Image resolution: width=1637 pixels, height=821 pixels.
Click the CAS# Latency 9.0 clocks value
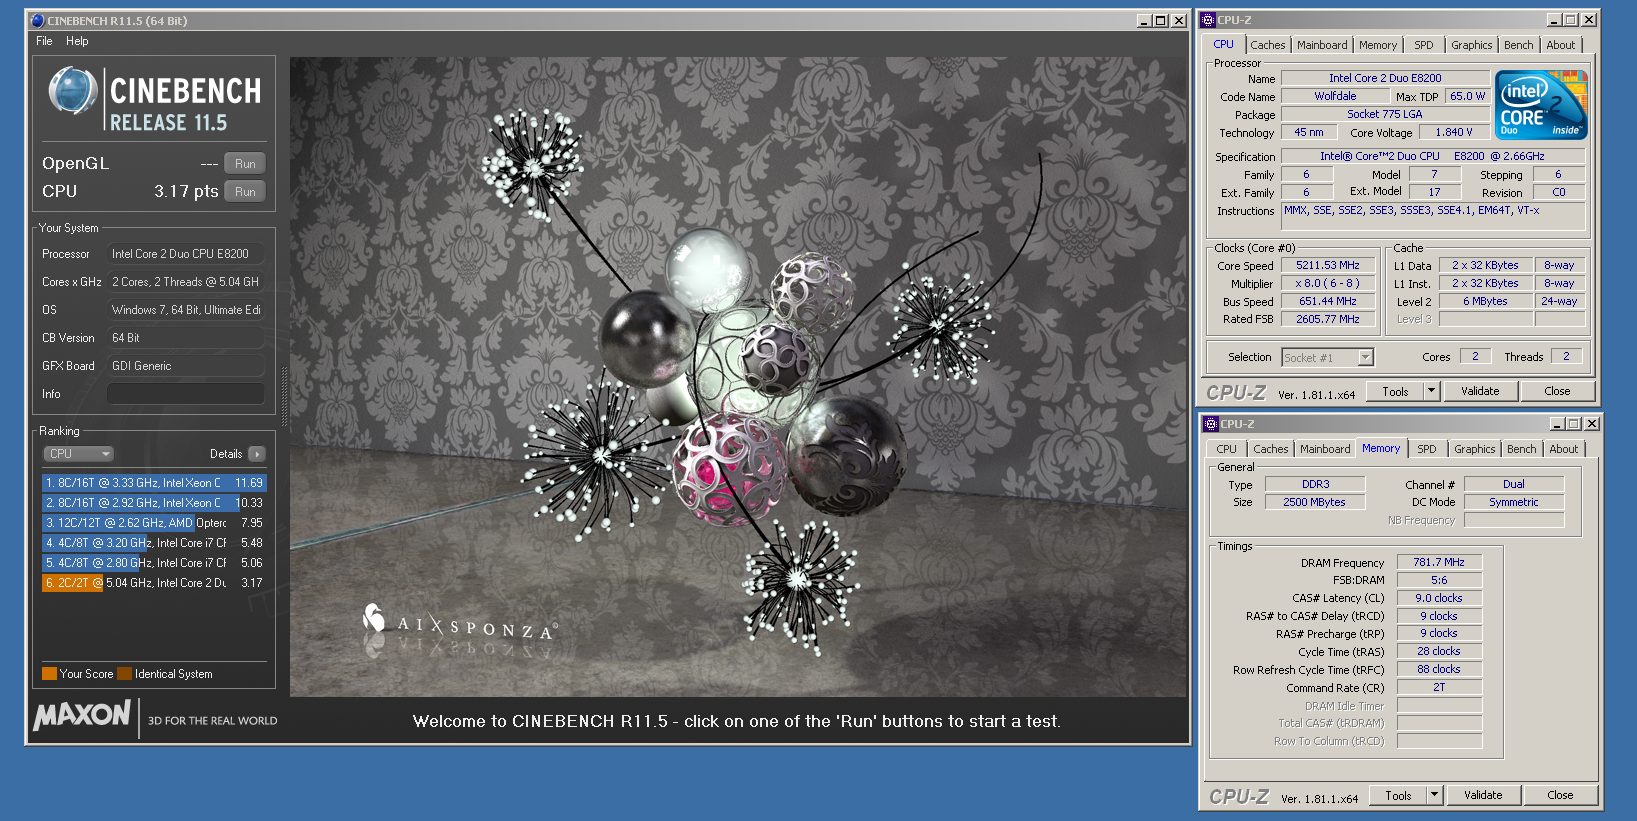click(1439, 598)
